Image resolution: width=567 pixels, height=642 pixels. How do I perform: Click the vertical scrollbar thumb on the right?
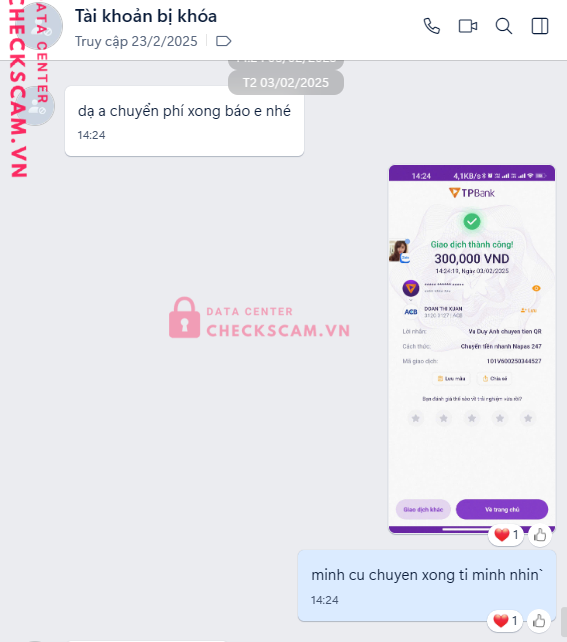point(564,621)
